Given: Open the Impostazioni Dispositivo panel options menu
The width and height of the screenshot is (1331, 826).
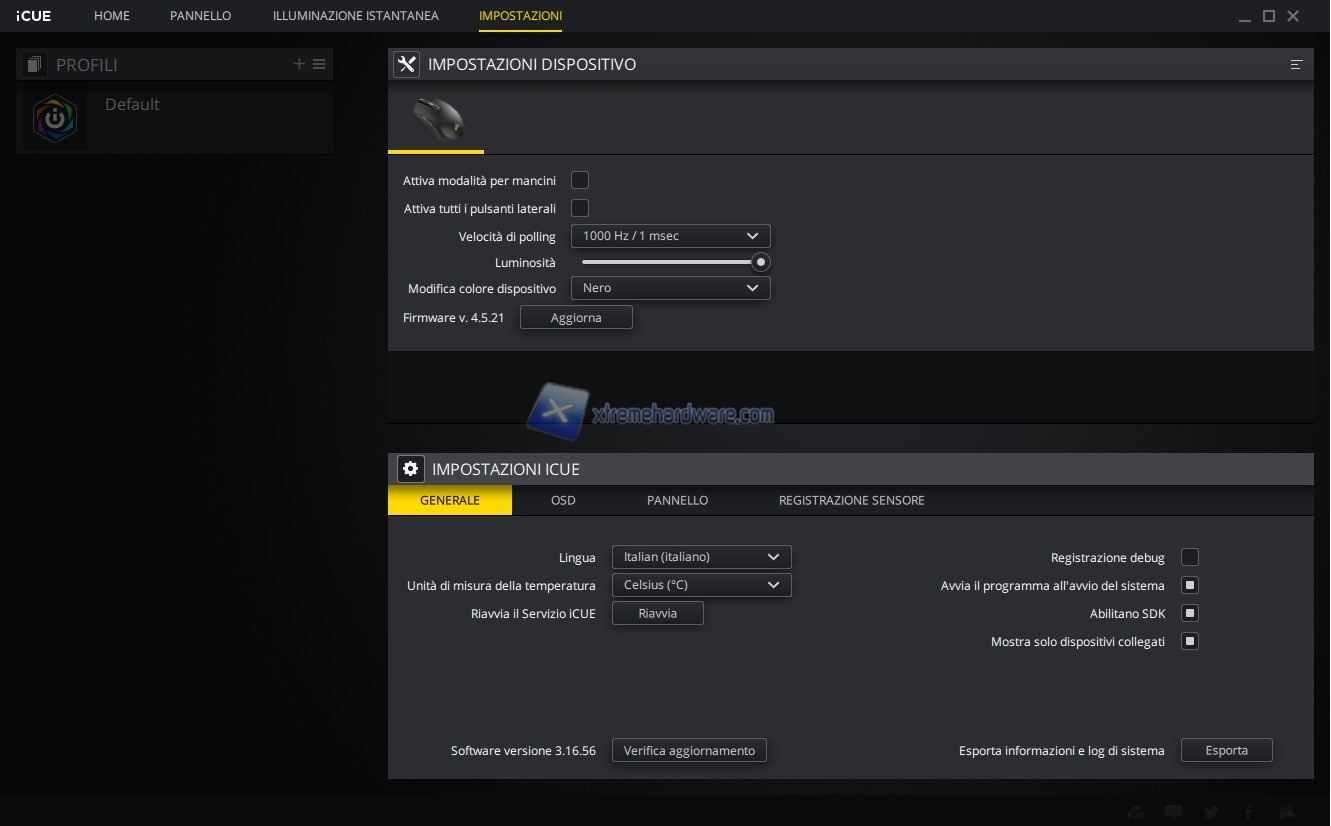Looking at the screenshot, I should tap(1296, 64).
